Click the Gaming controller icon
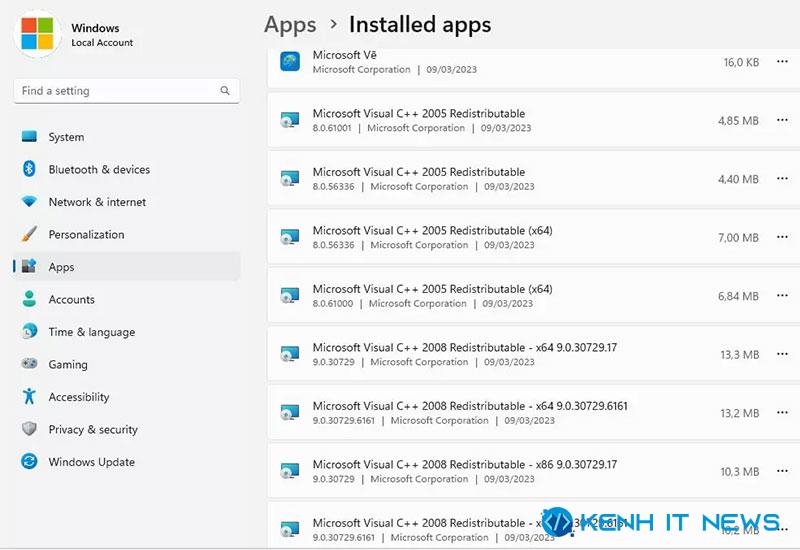The image size is (800, 550). 29,364
